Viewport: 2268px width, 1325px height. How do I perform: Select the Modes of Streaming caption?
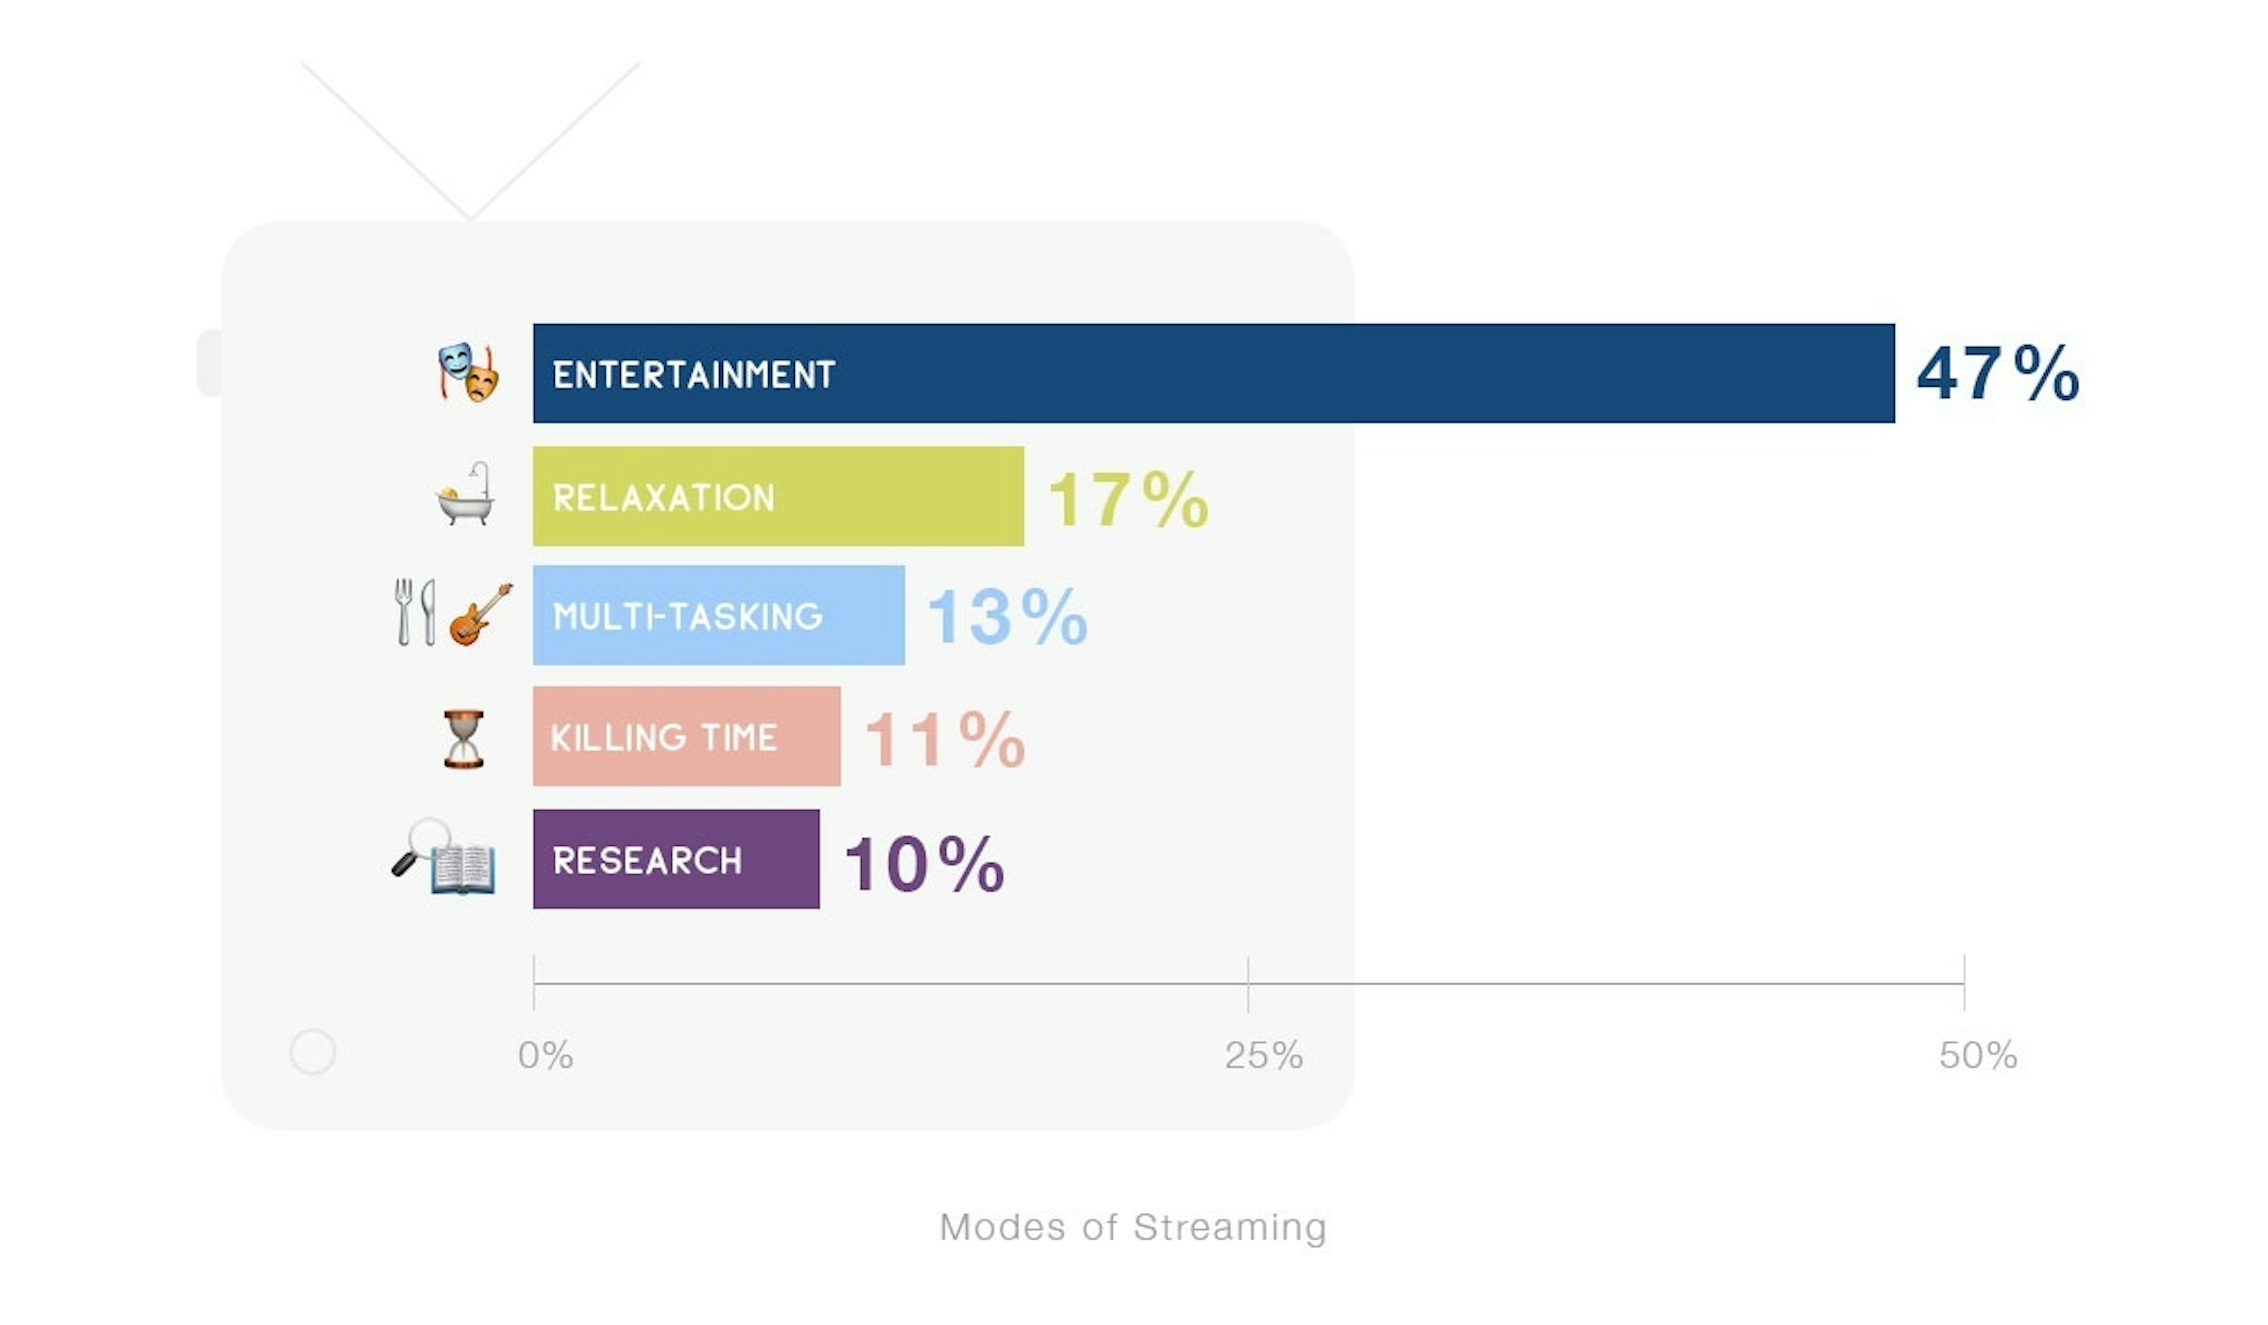(1133, 1227)
